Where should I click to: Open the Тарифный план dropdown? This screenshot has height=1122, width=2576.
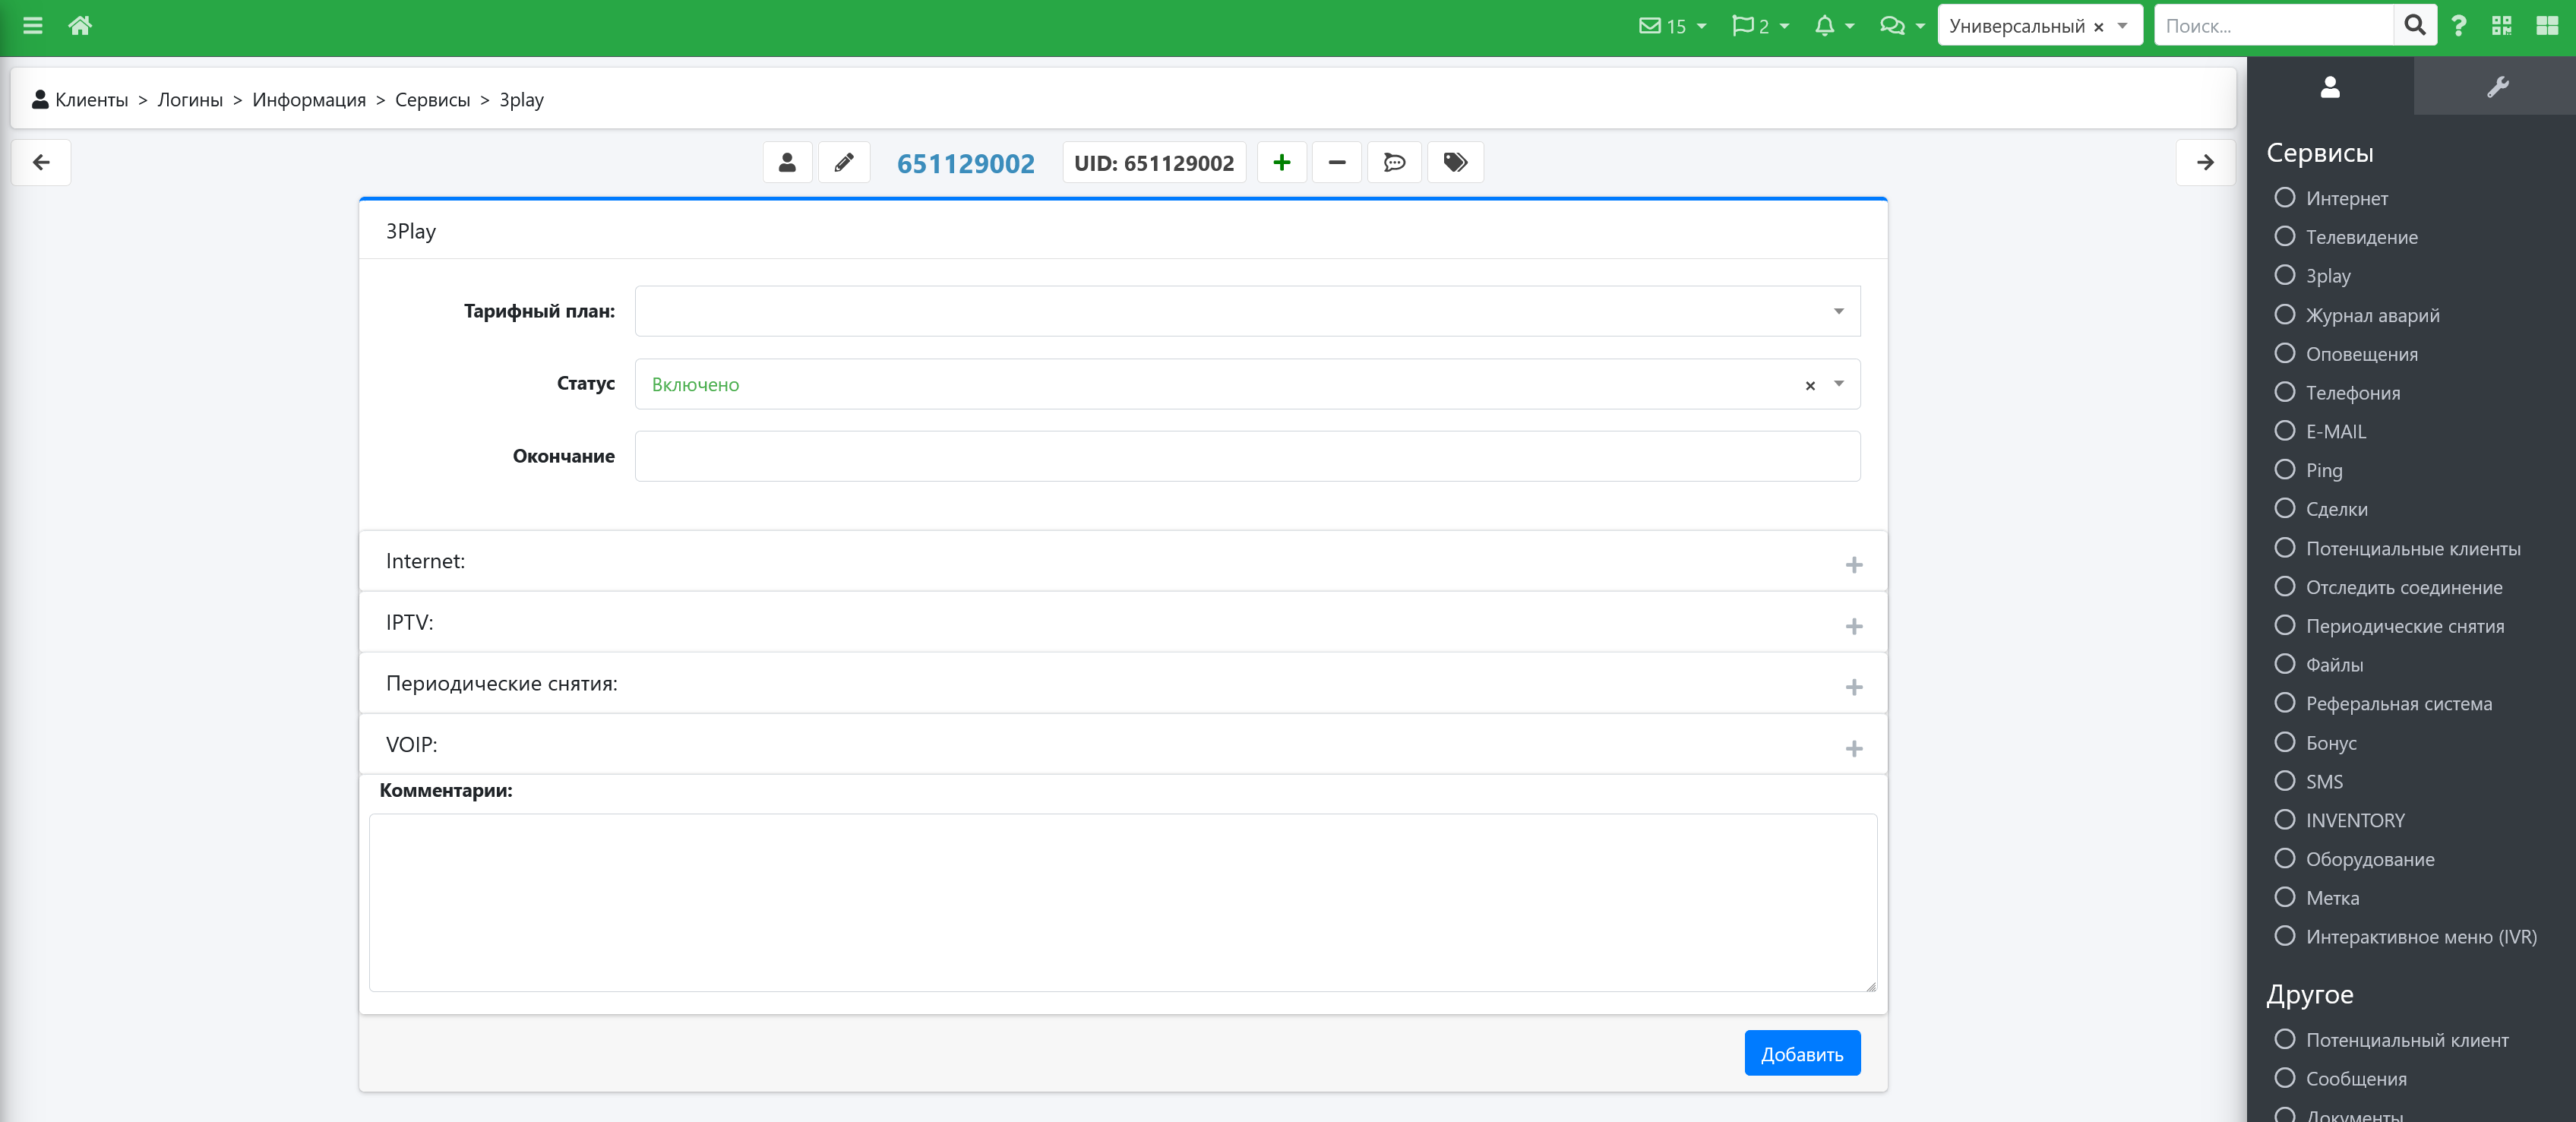pos(1247,311)
